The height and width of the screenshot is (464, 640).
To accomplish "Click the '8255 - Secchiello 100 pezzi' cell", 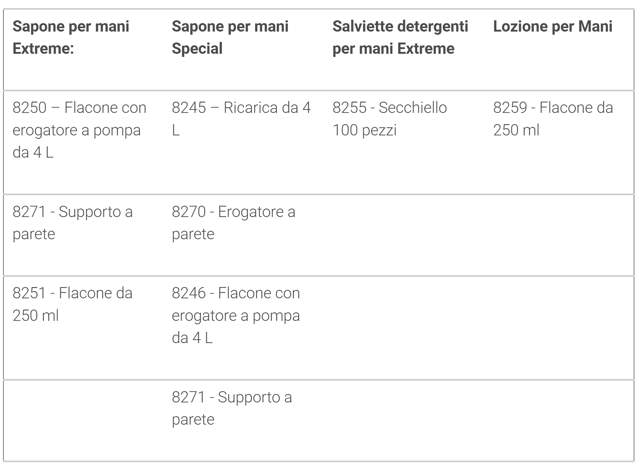I will [390, 119].
